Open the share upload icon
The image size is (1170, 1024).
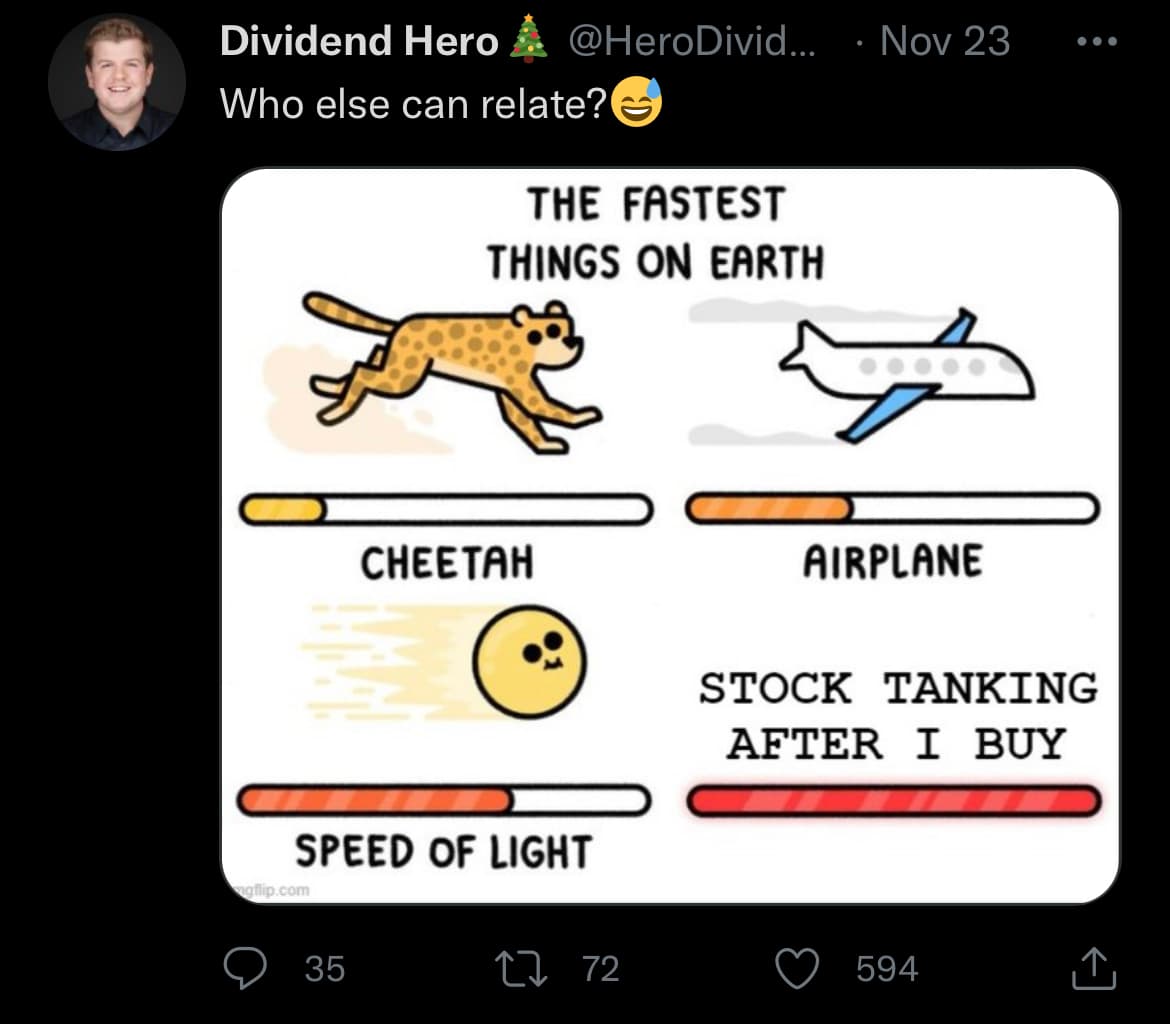pyautogui.click(x=1093, y=968)
